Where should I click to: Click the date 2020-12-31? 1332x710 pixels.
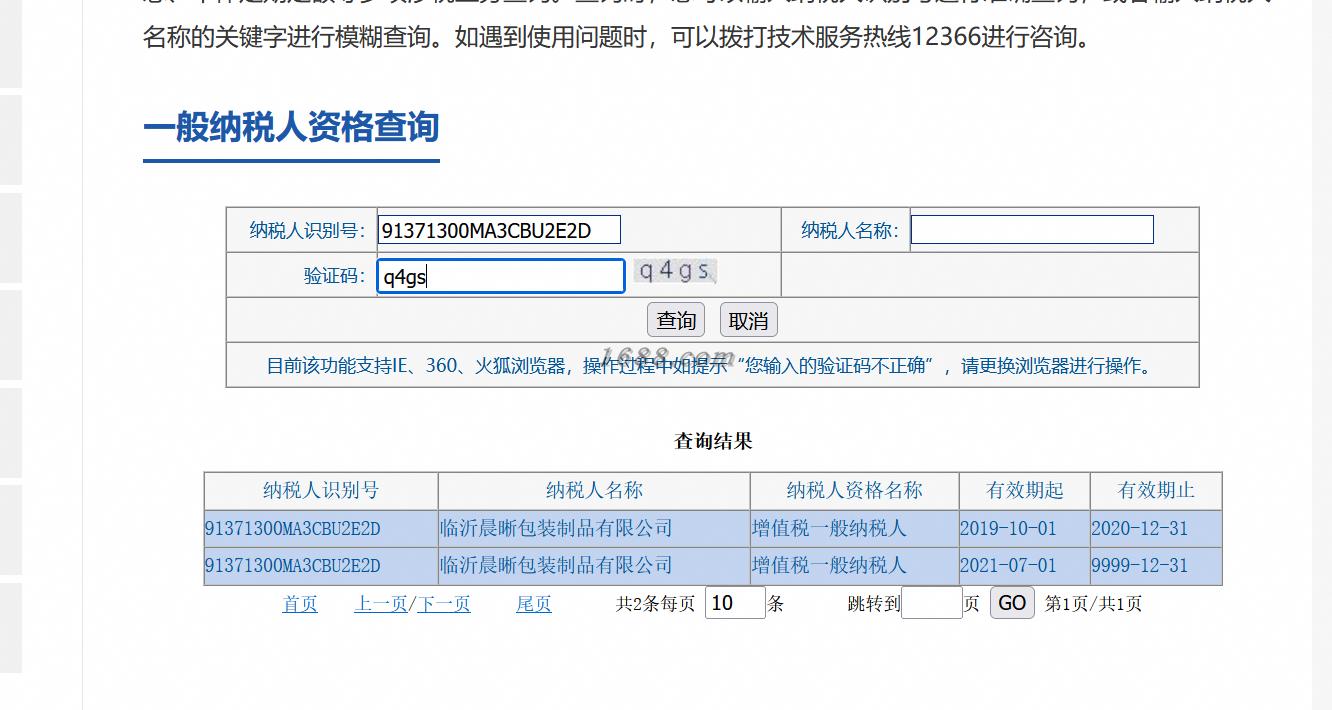(x=1140, y=528)
